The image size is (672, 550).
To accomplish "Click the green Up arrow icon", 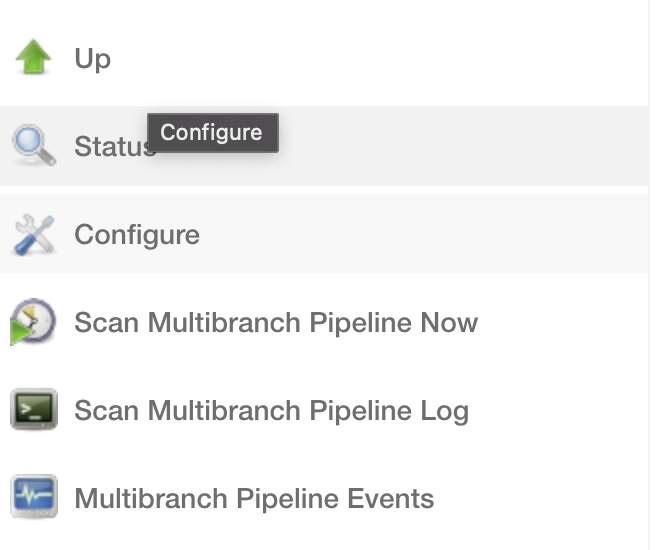I will coord(34,59).
